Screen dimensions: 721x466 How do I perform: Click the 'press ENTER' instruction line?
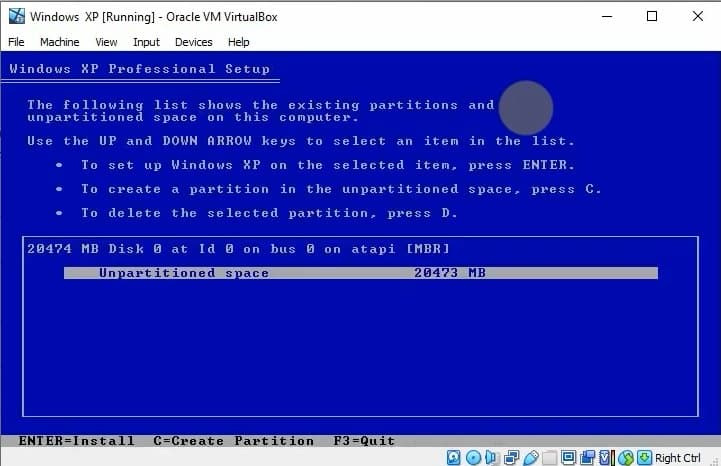[328, 165]
